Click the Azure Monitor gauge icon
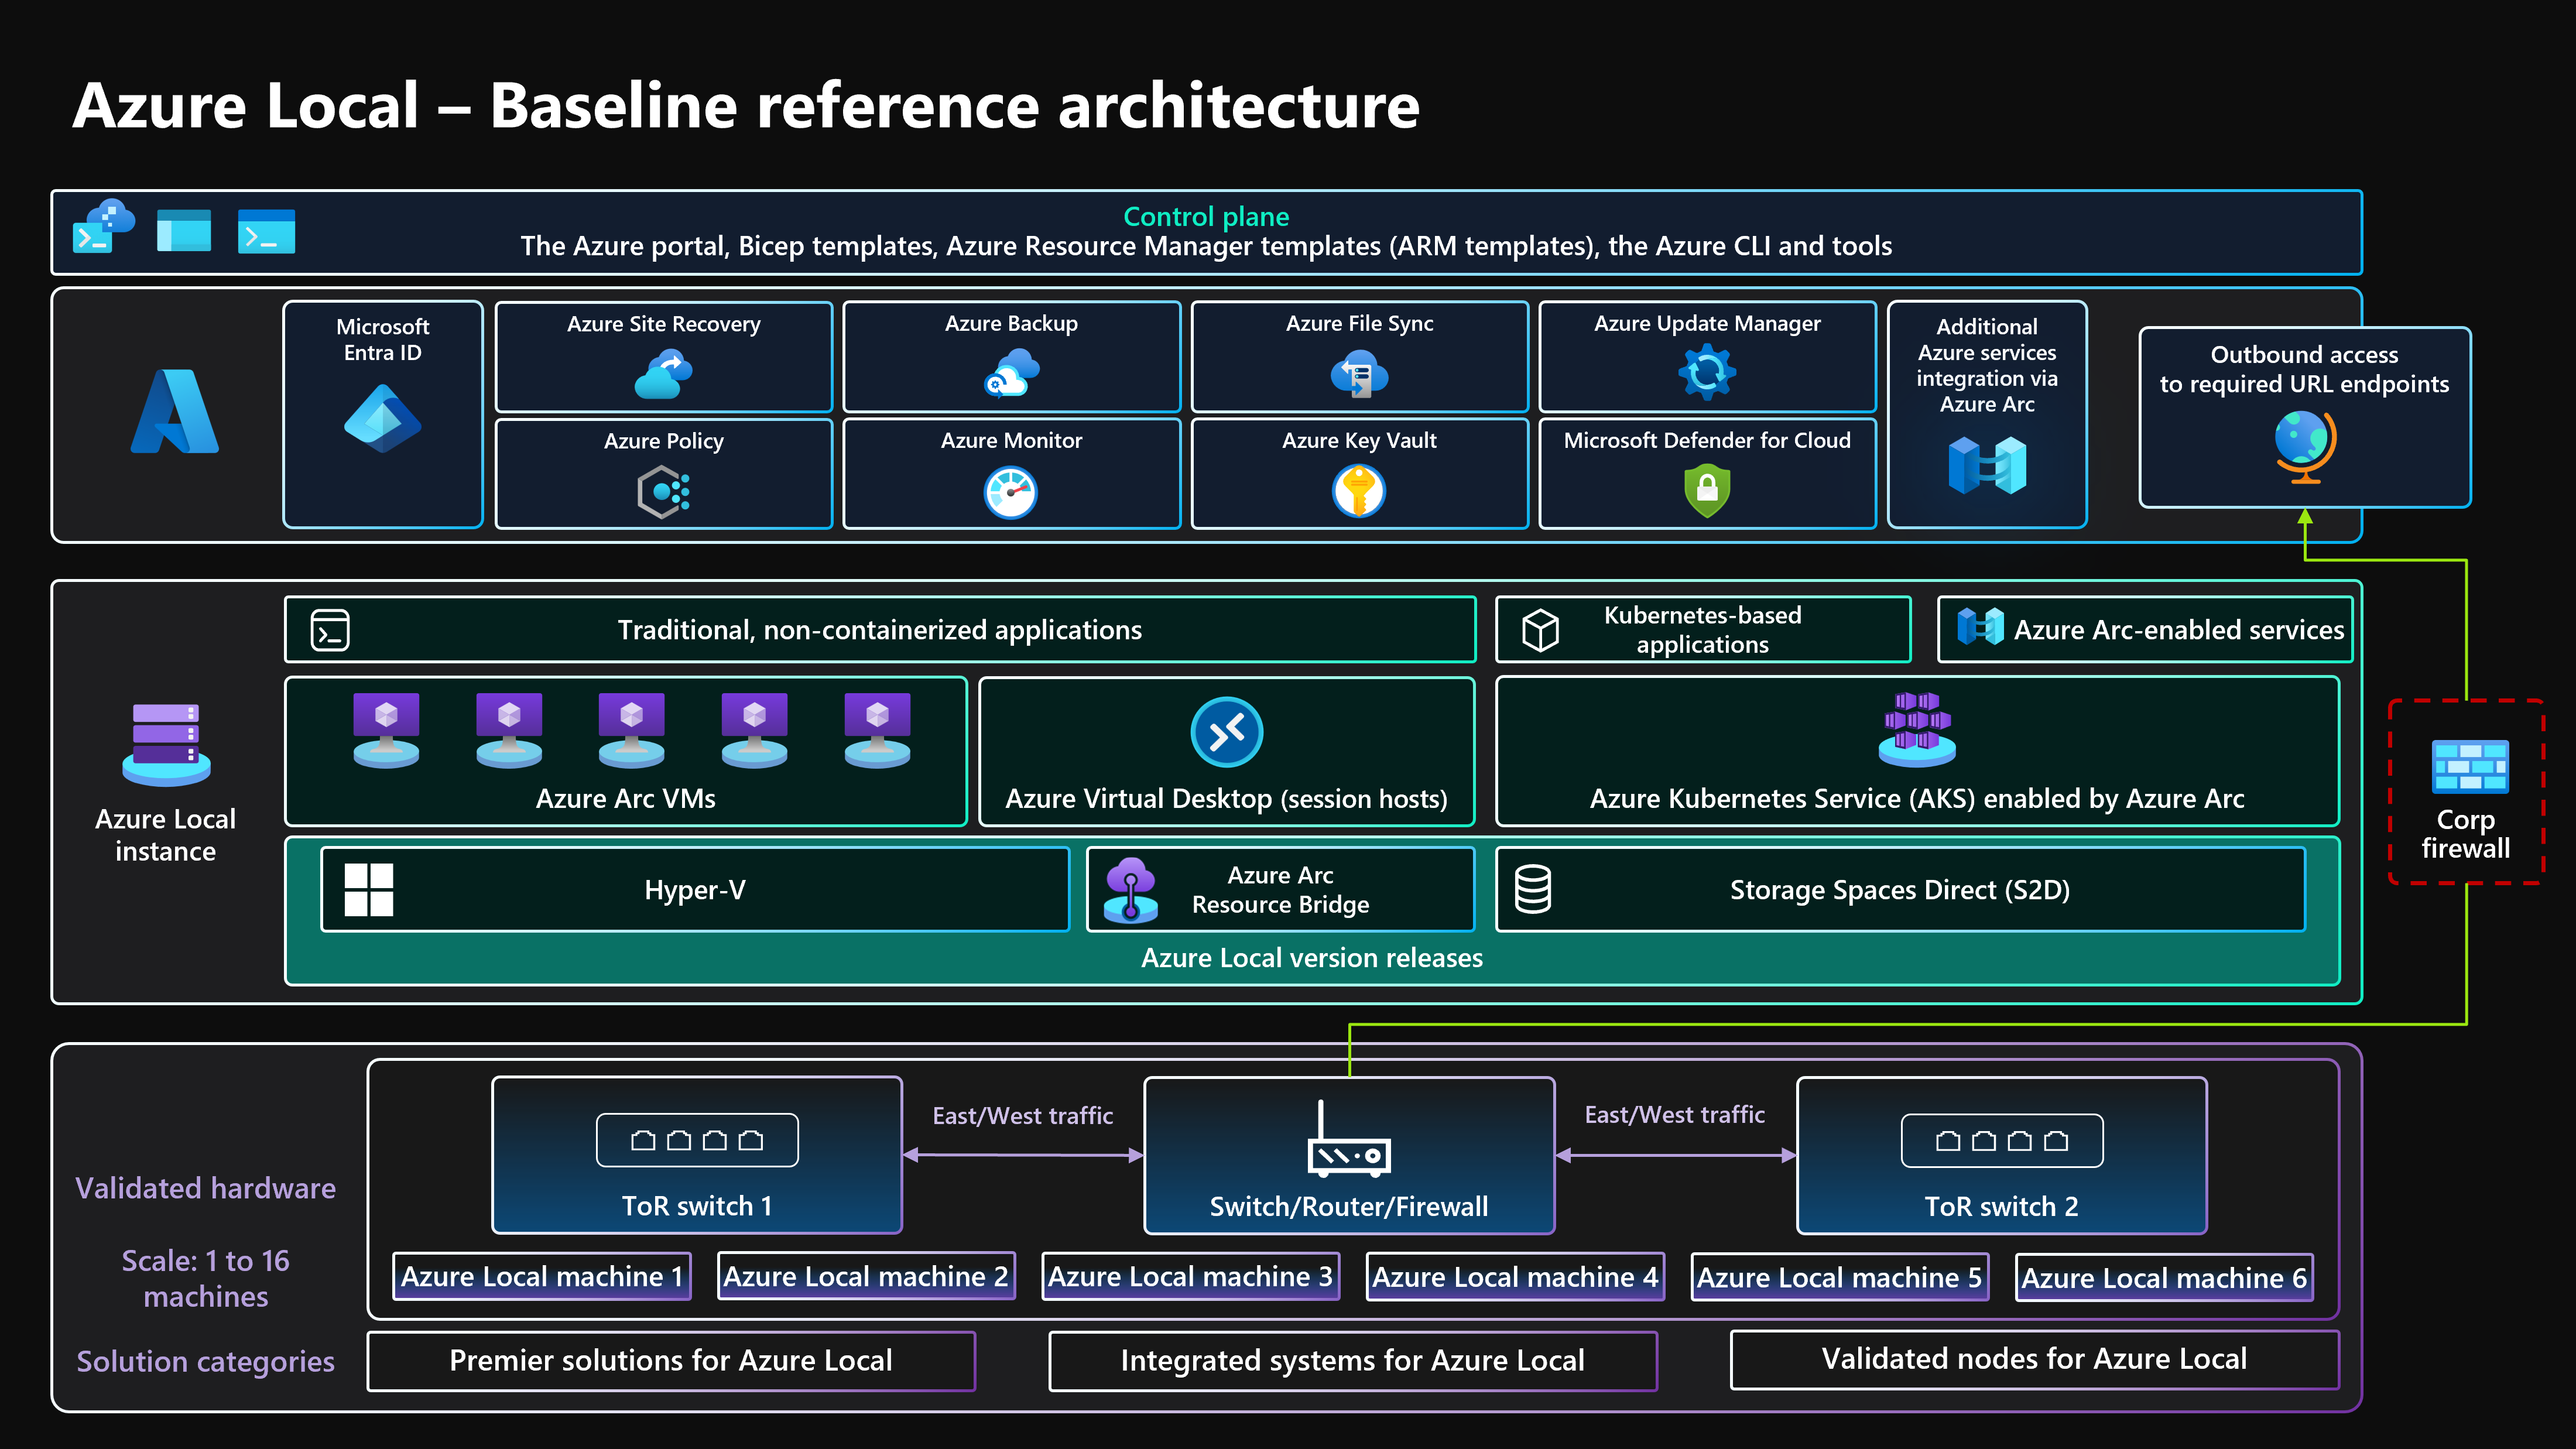The height and width of the screenshot is (1449, 2576). [x=1010, y=492]
